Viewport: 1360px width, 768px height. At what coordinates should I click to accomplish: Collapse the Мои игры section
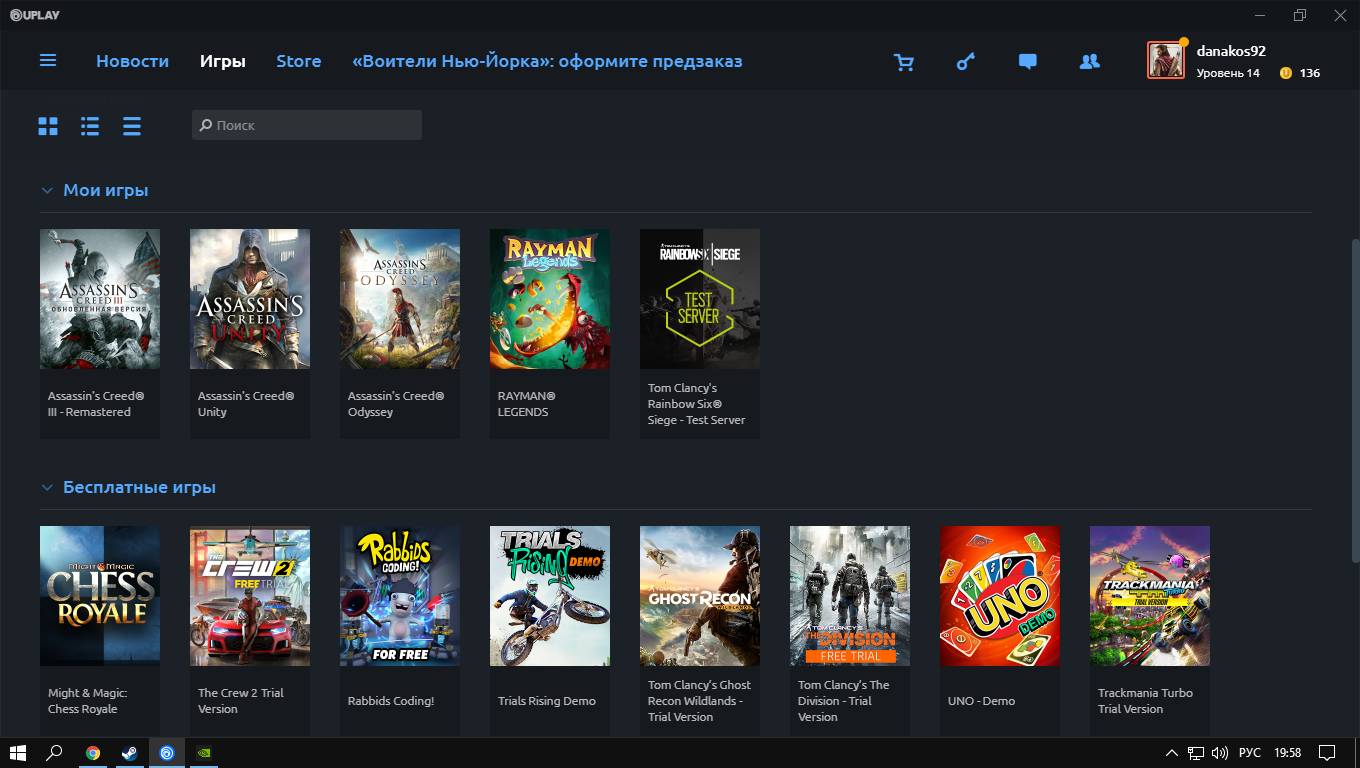[47, 190]
